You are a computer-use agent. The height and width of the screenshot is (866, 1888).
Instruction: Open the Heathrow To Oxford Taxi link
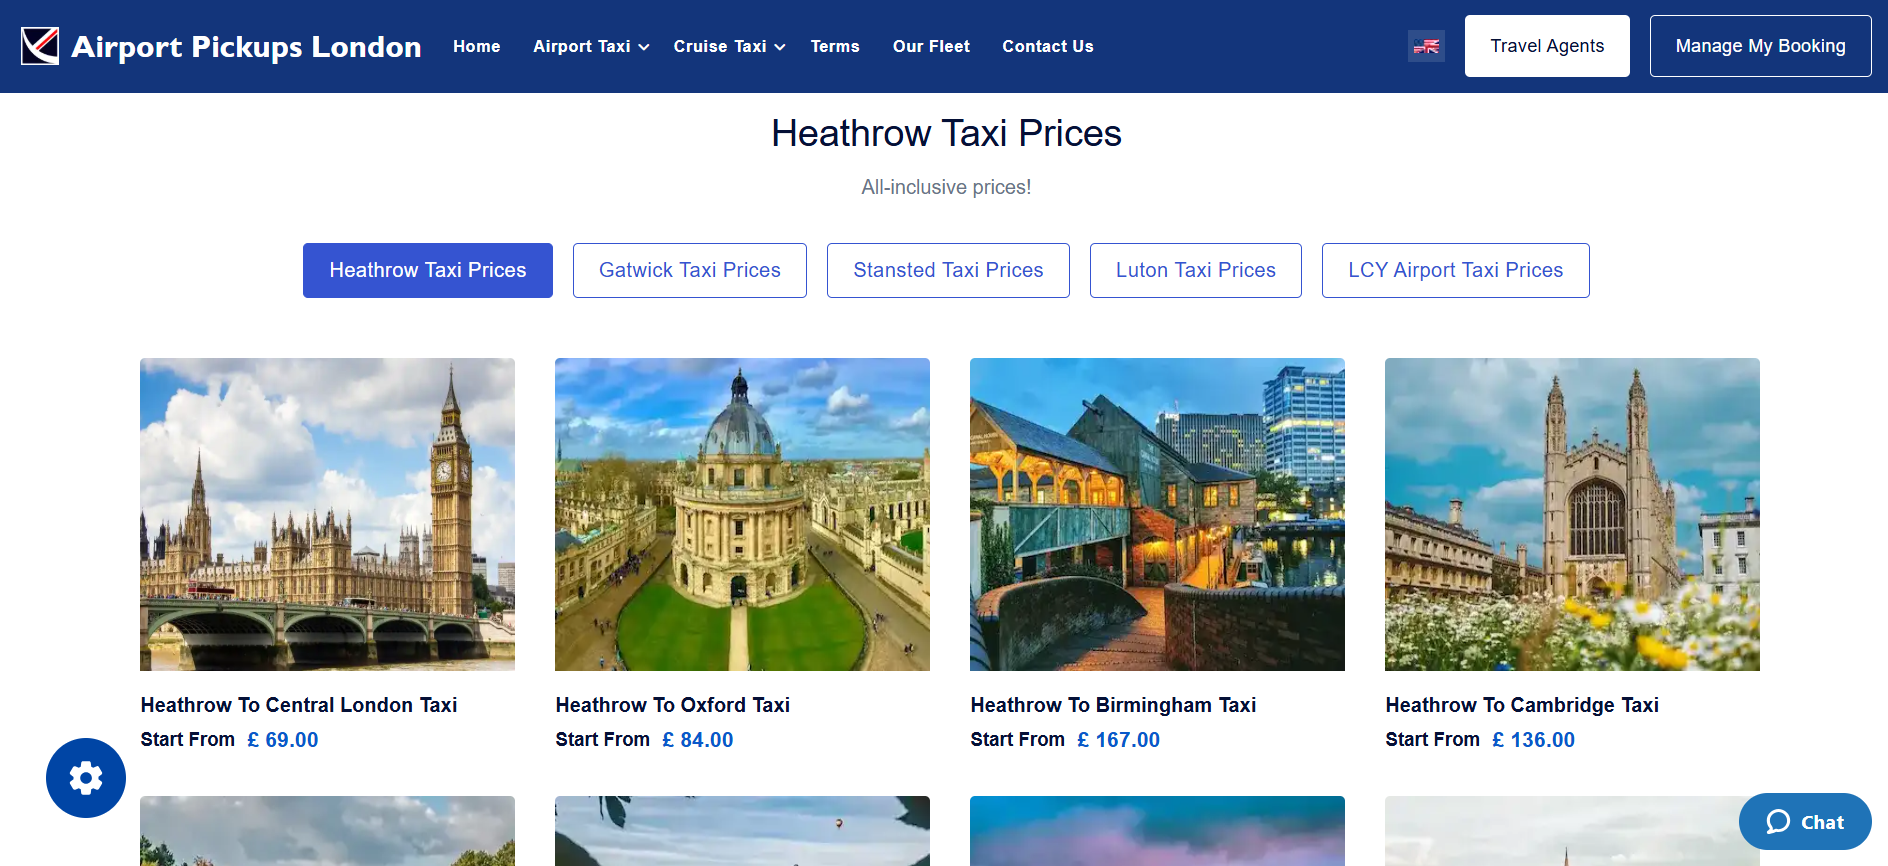tap(673, 705)
